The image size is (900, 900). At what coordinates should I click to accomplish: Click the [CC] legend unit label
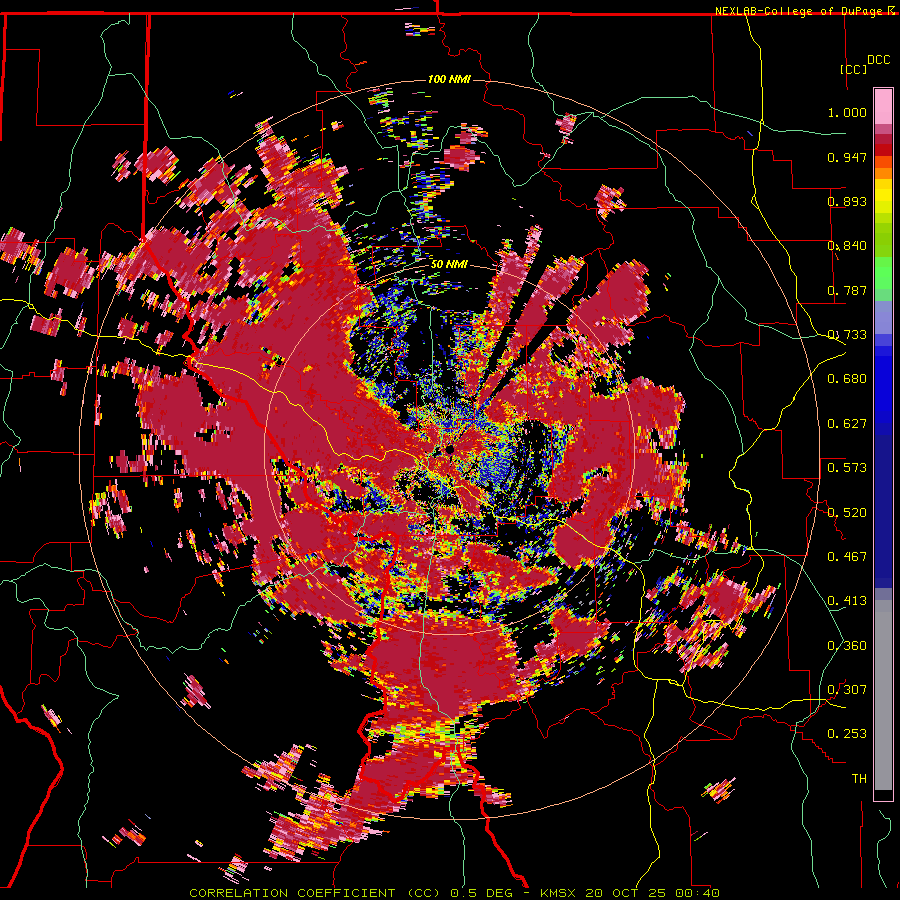(852, 69)
